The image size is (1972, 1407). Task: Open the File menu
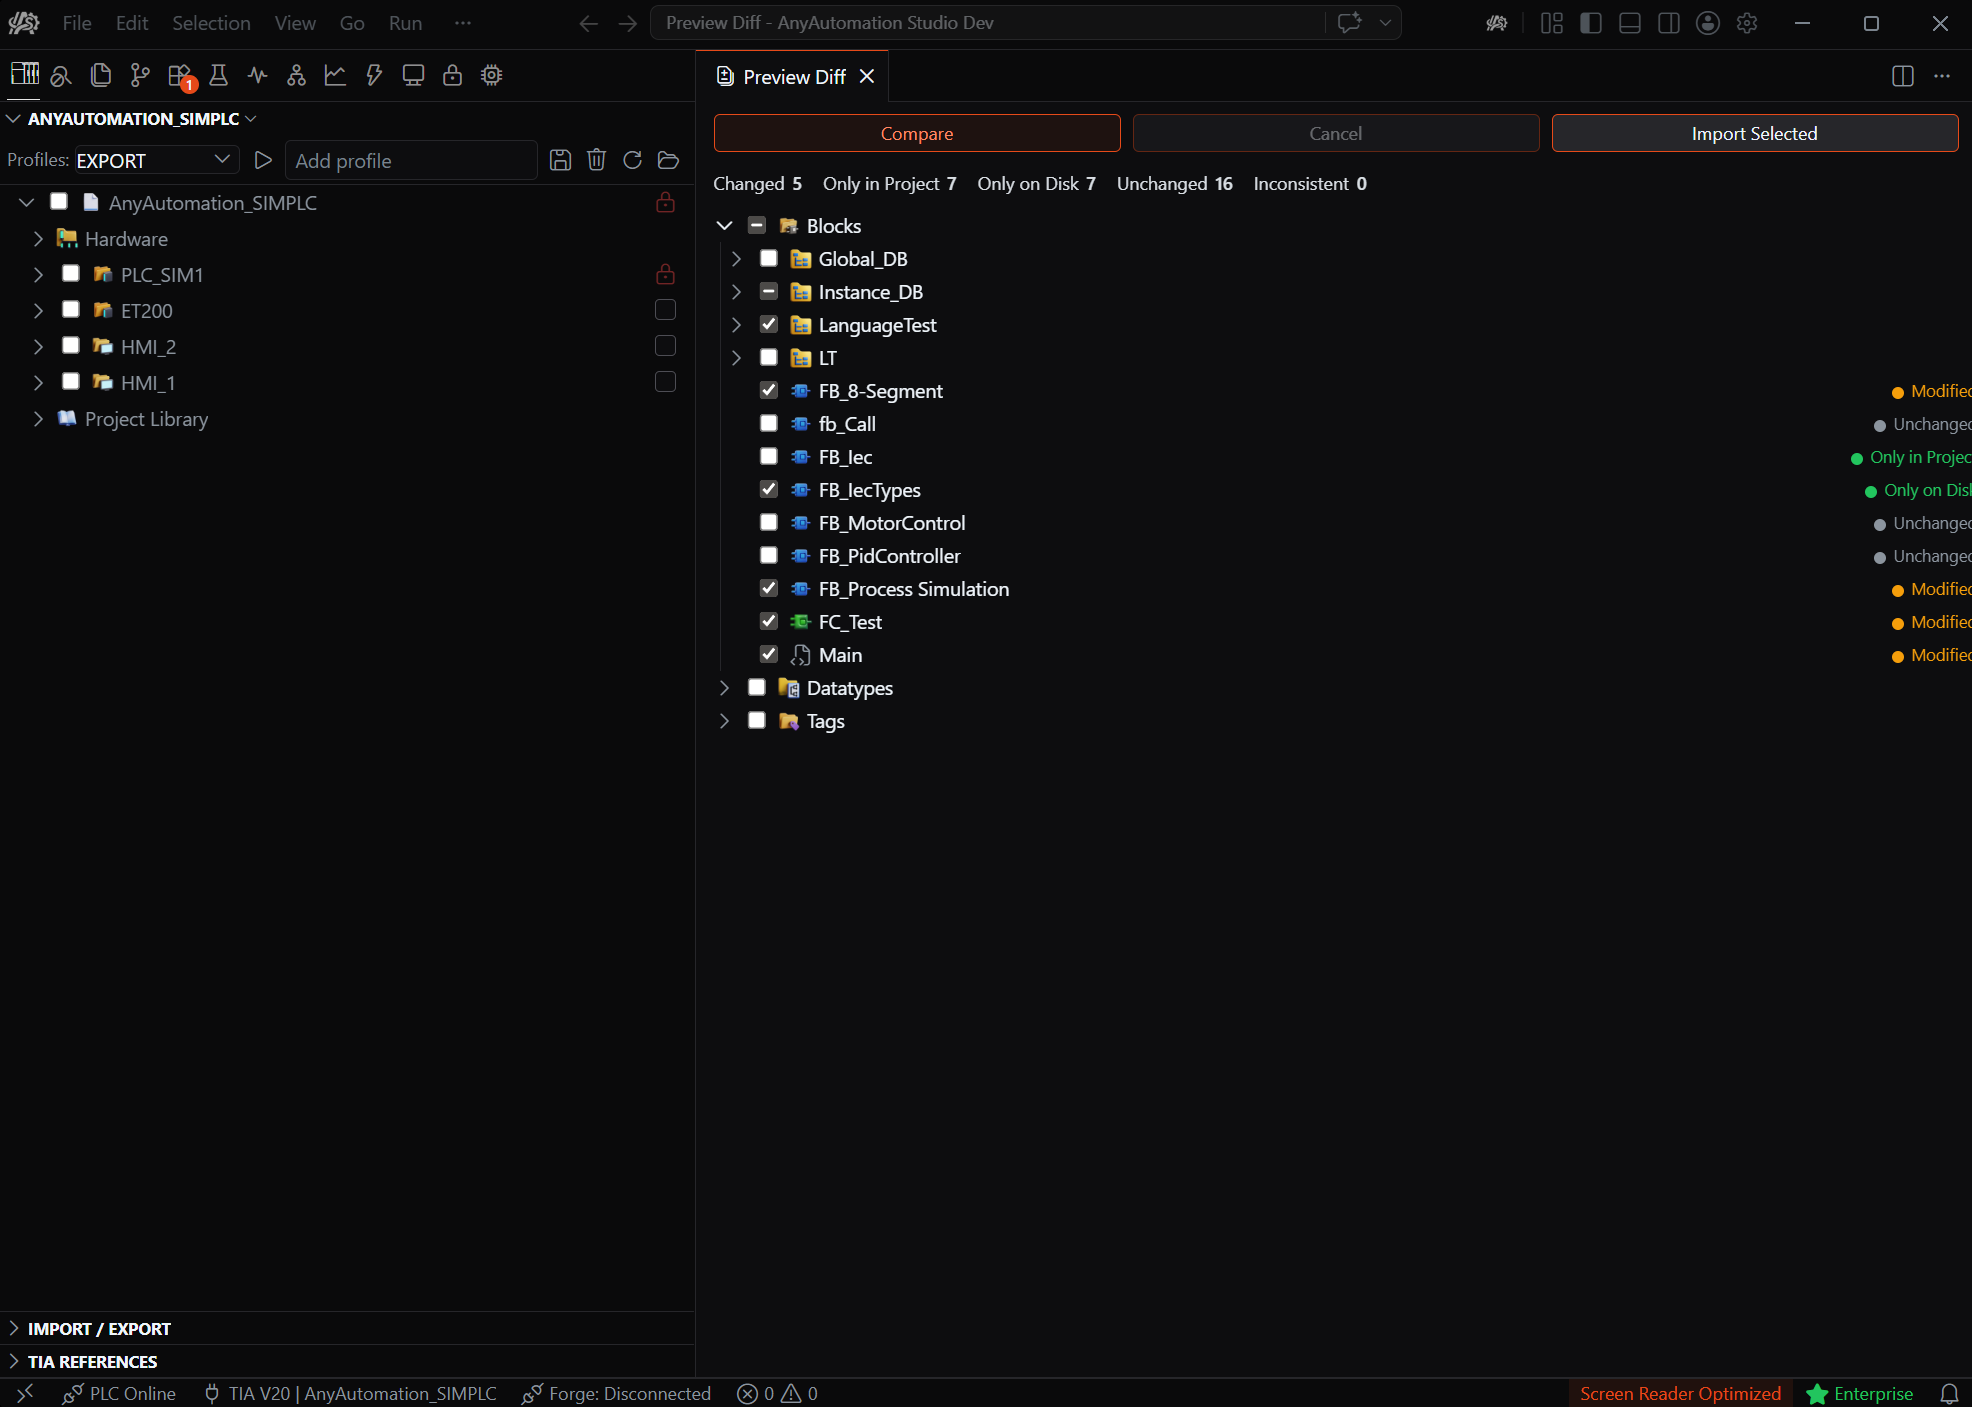coord(77,23)
